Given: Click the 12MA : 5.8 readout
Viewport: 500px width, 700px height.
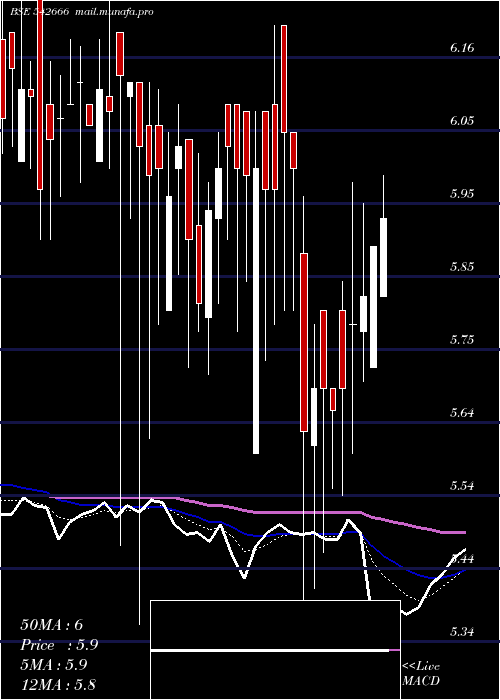Looking at the screenshot, I should click(58, 685).
